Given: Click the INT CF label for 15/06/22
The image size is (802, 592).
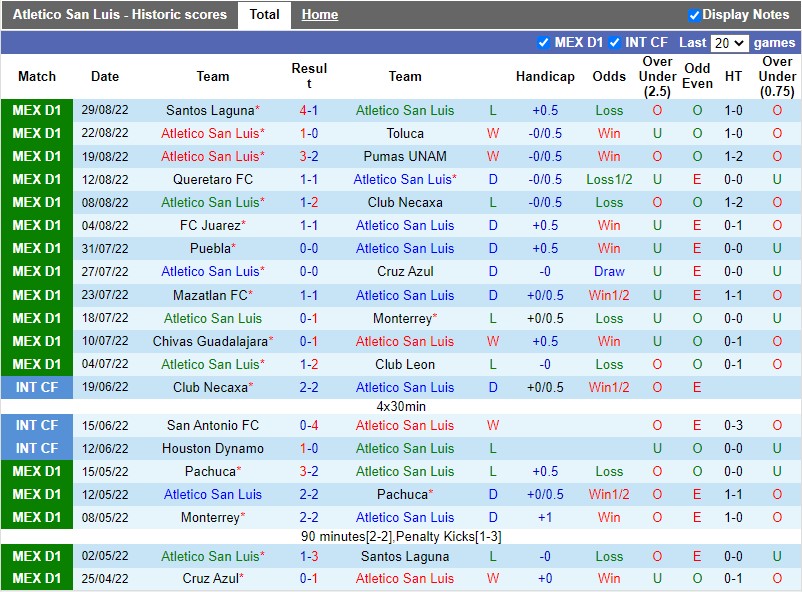Looking at the screenshot, I should pyautogui.click(x=37, y=426).
